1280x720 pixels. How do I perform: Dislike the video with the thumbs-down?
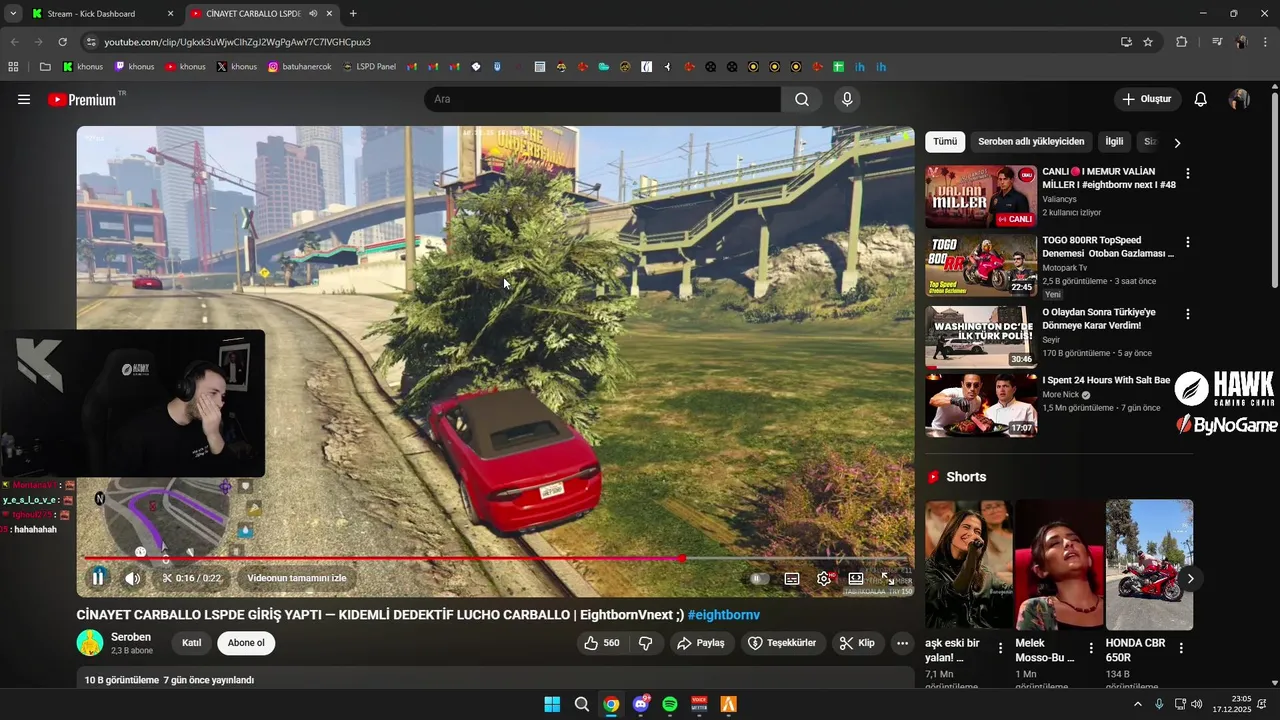point(646,643)
